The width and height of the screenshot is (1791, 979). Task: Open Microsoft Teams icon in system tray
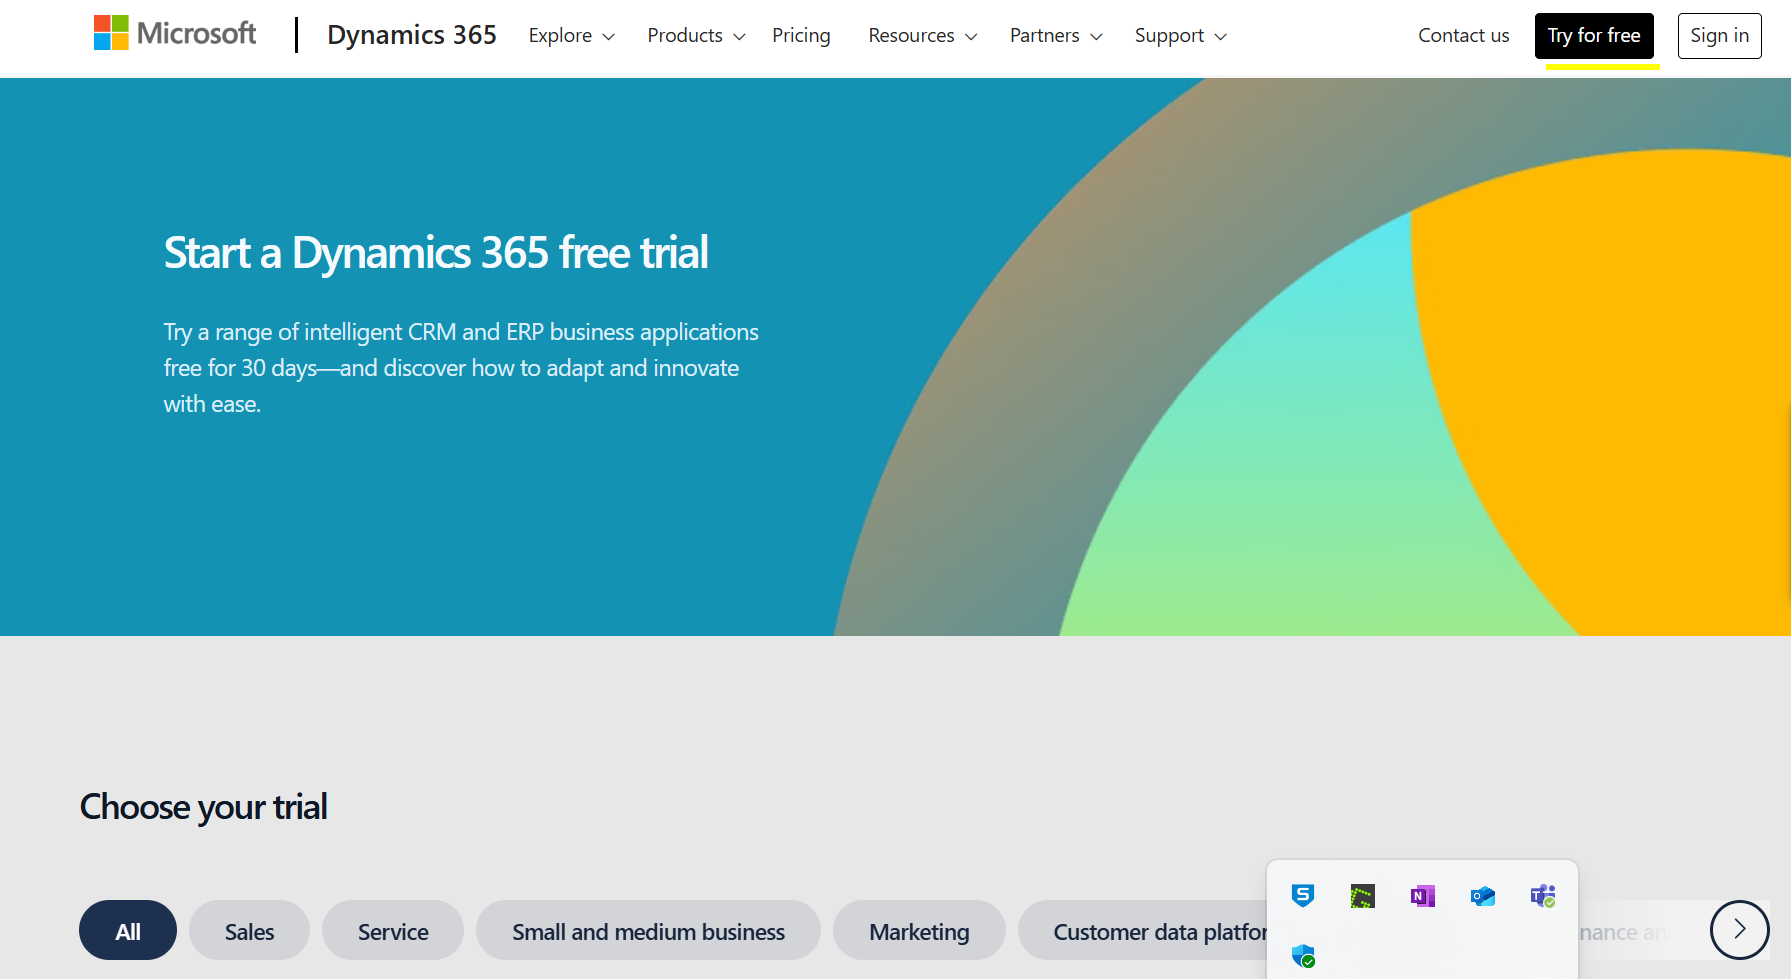point(1542,896)
